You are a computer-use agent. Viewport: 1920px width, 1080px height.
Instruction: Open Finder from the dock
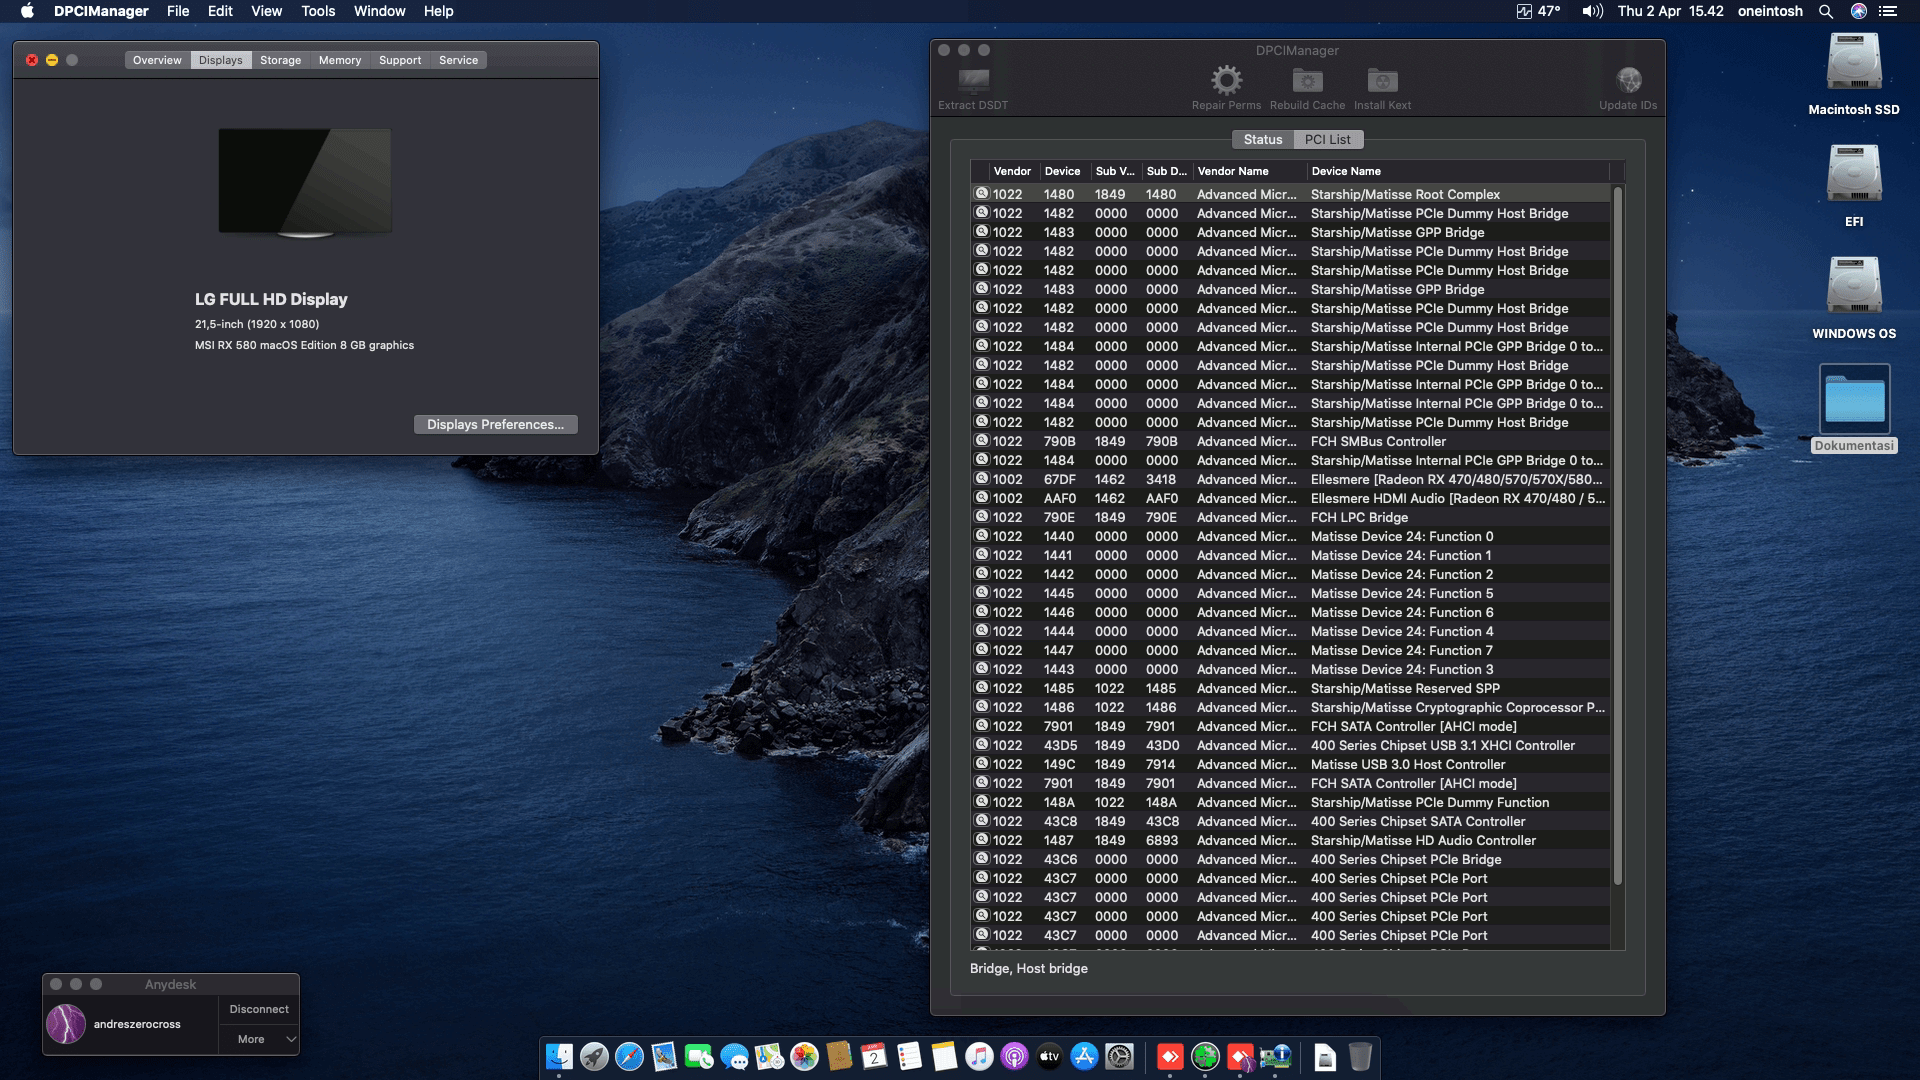(559, 1056)
